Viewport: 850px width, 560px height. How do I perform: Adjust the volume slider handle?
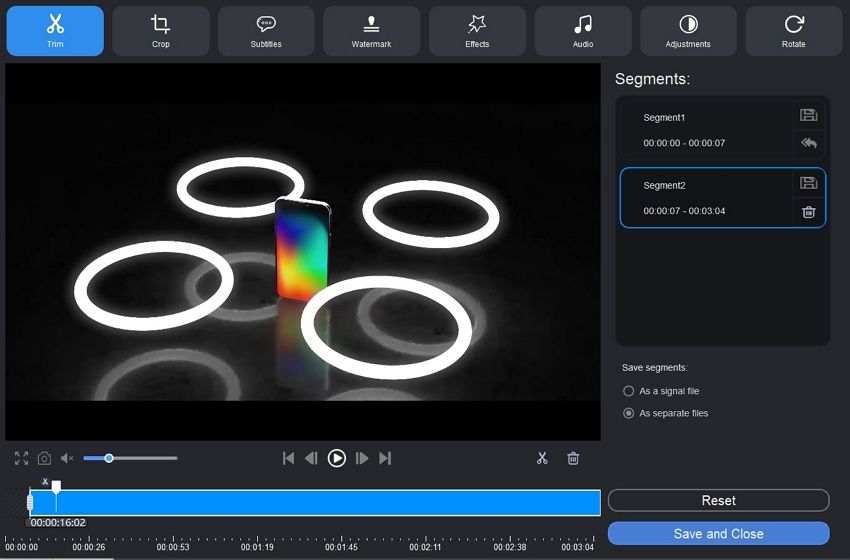pos(109,458)
